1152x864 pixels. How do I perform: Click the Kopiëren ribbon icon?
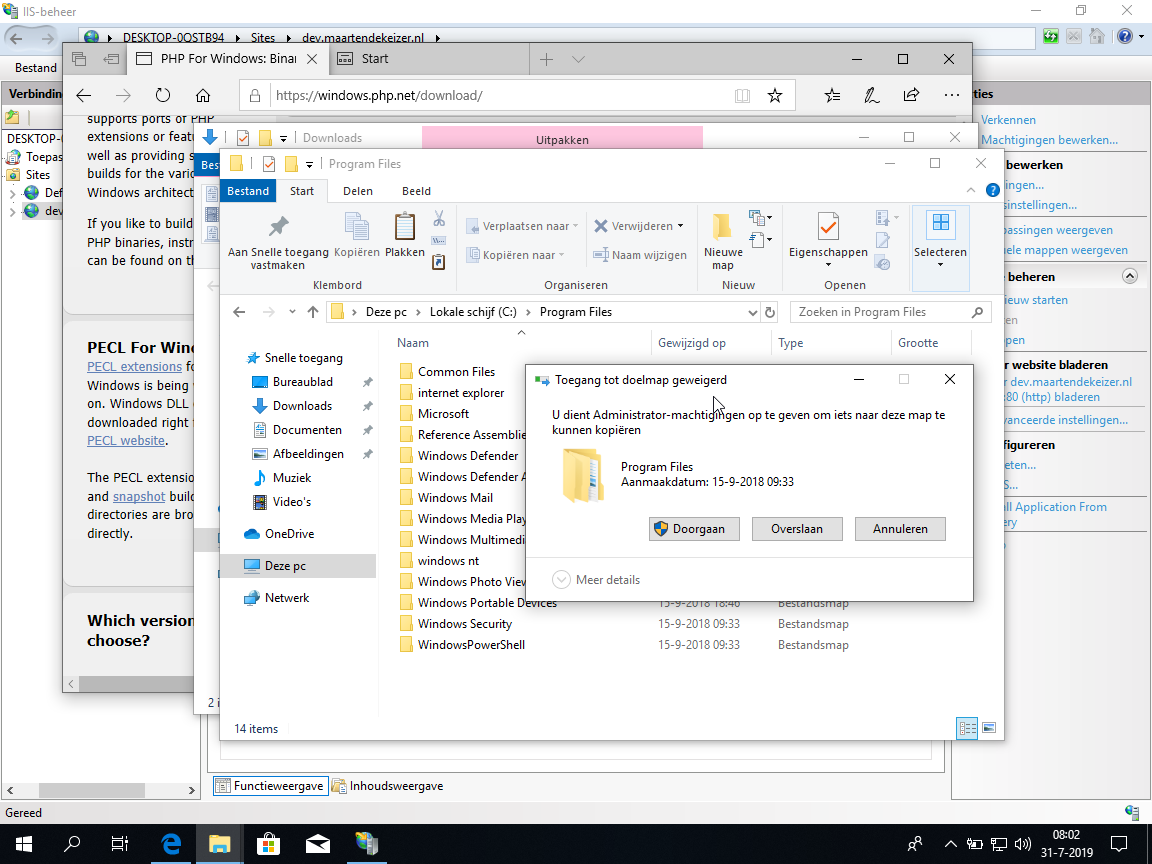pyautogui.click(x=357, y=226)
